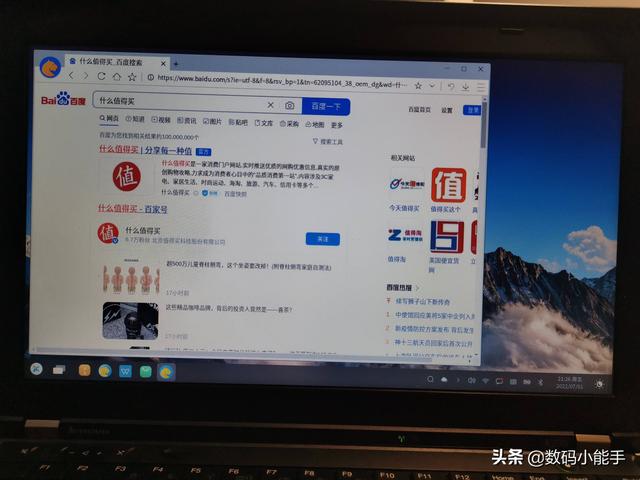Screen dimensions: 640x480
Task: Open the spine illustration article thumbnail
Action: click(x=131, y=276)
